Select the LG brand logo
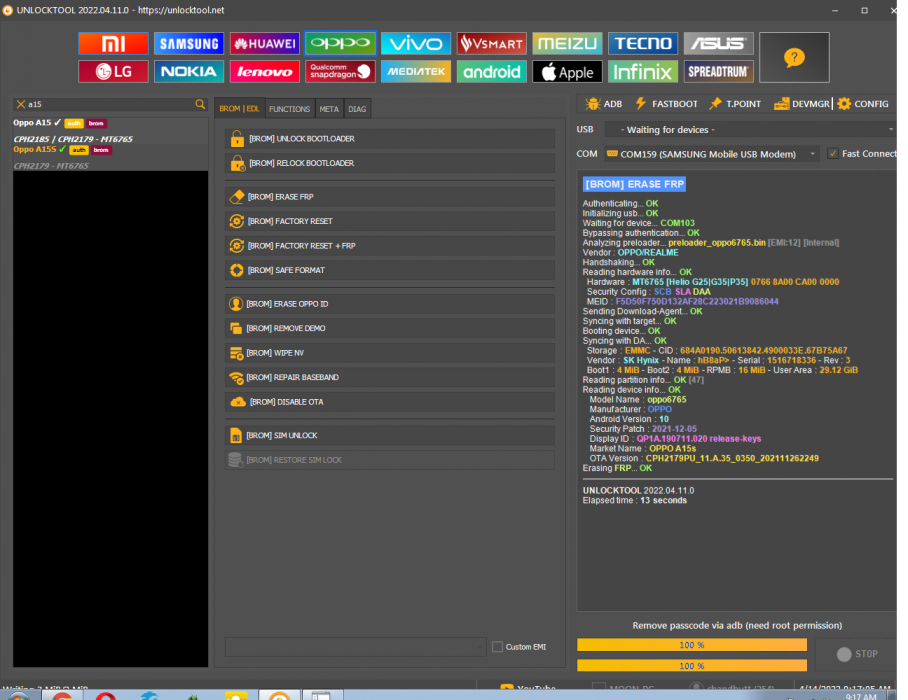908x700 pixels. tap(113, 72)
